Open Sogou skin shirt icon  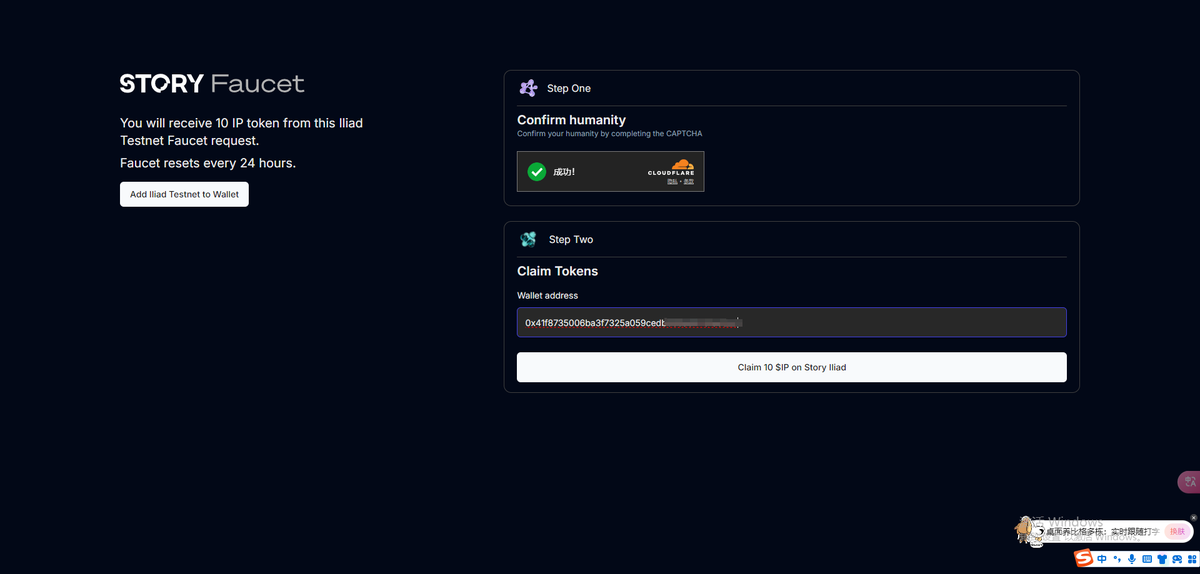tap(1162, 559)
